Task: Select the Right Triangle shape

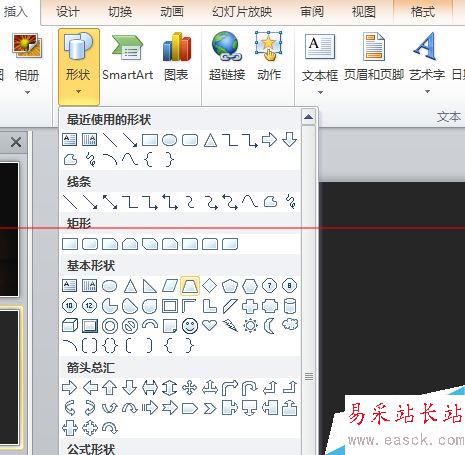Action: tap(150, 286)
